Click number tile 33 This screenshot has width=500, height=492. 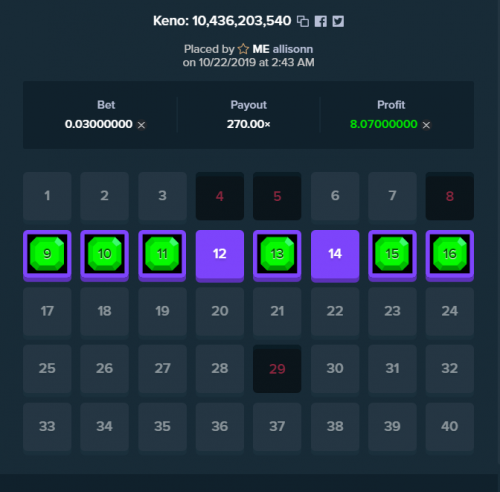tap(47, 427)
